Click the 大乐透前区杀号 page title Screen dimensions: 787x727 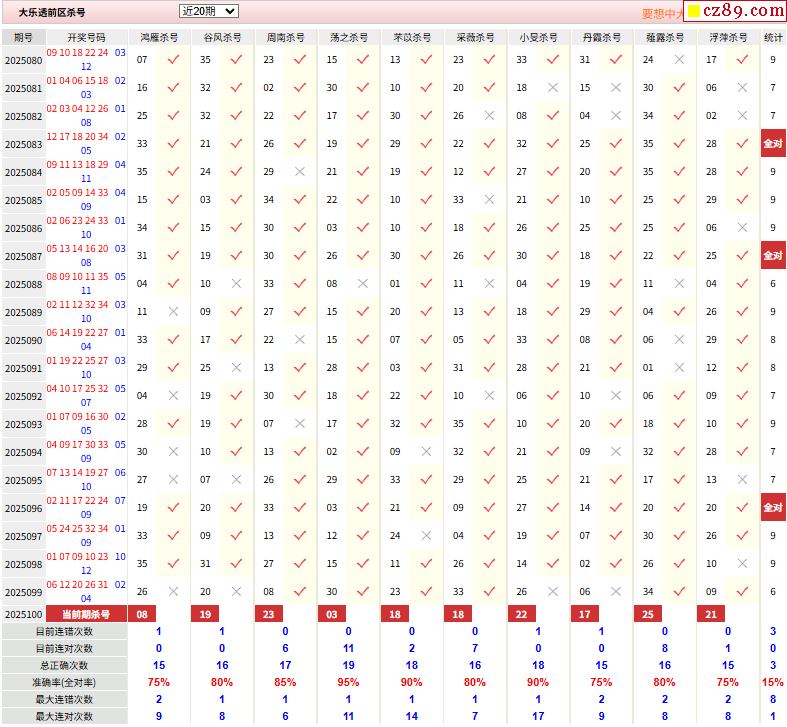pos(52,13)
